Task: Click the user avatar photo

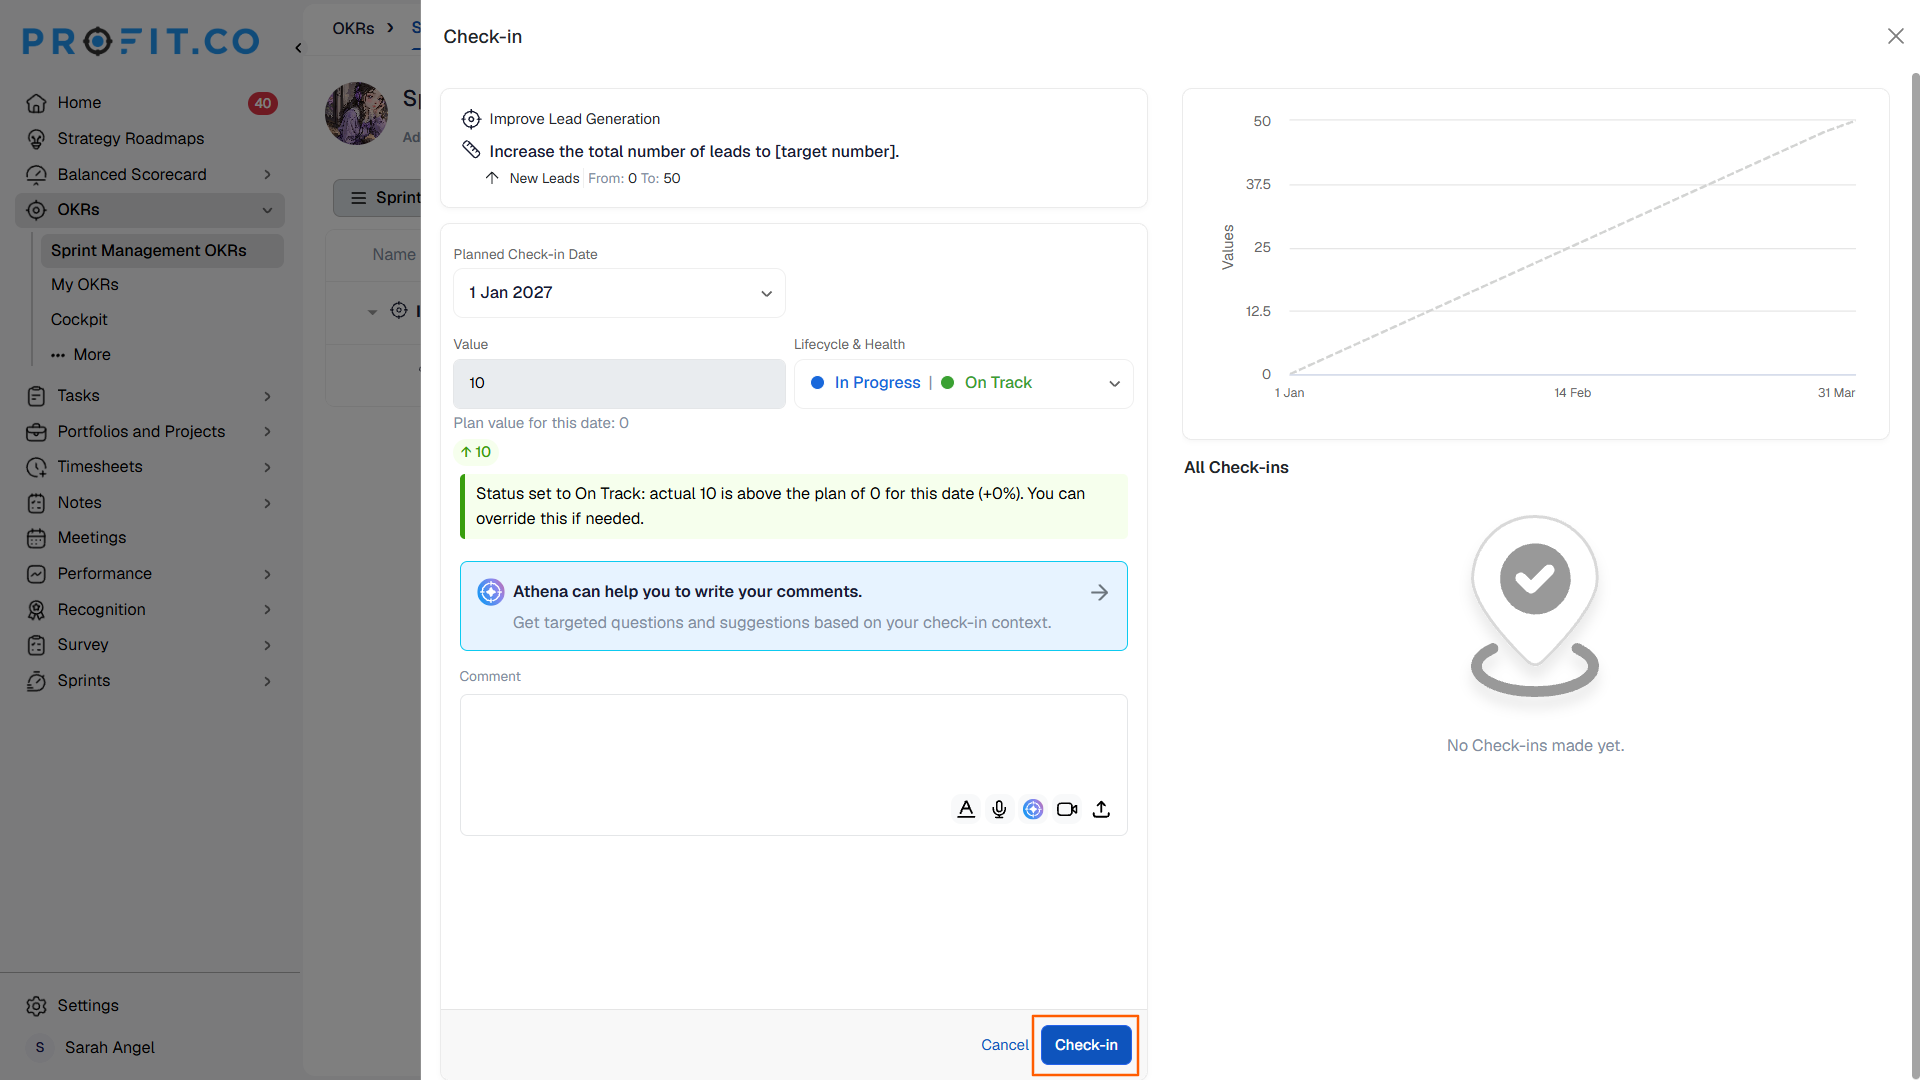Action: pos(357,113)
